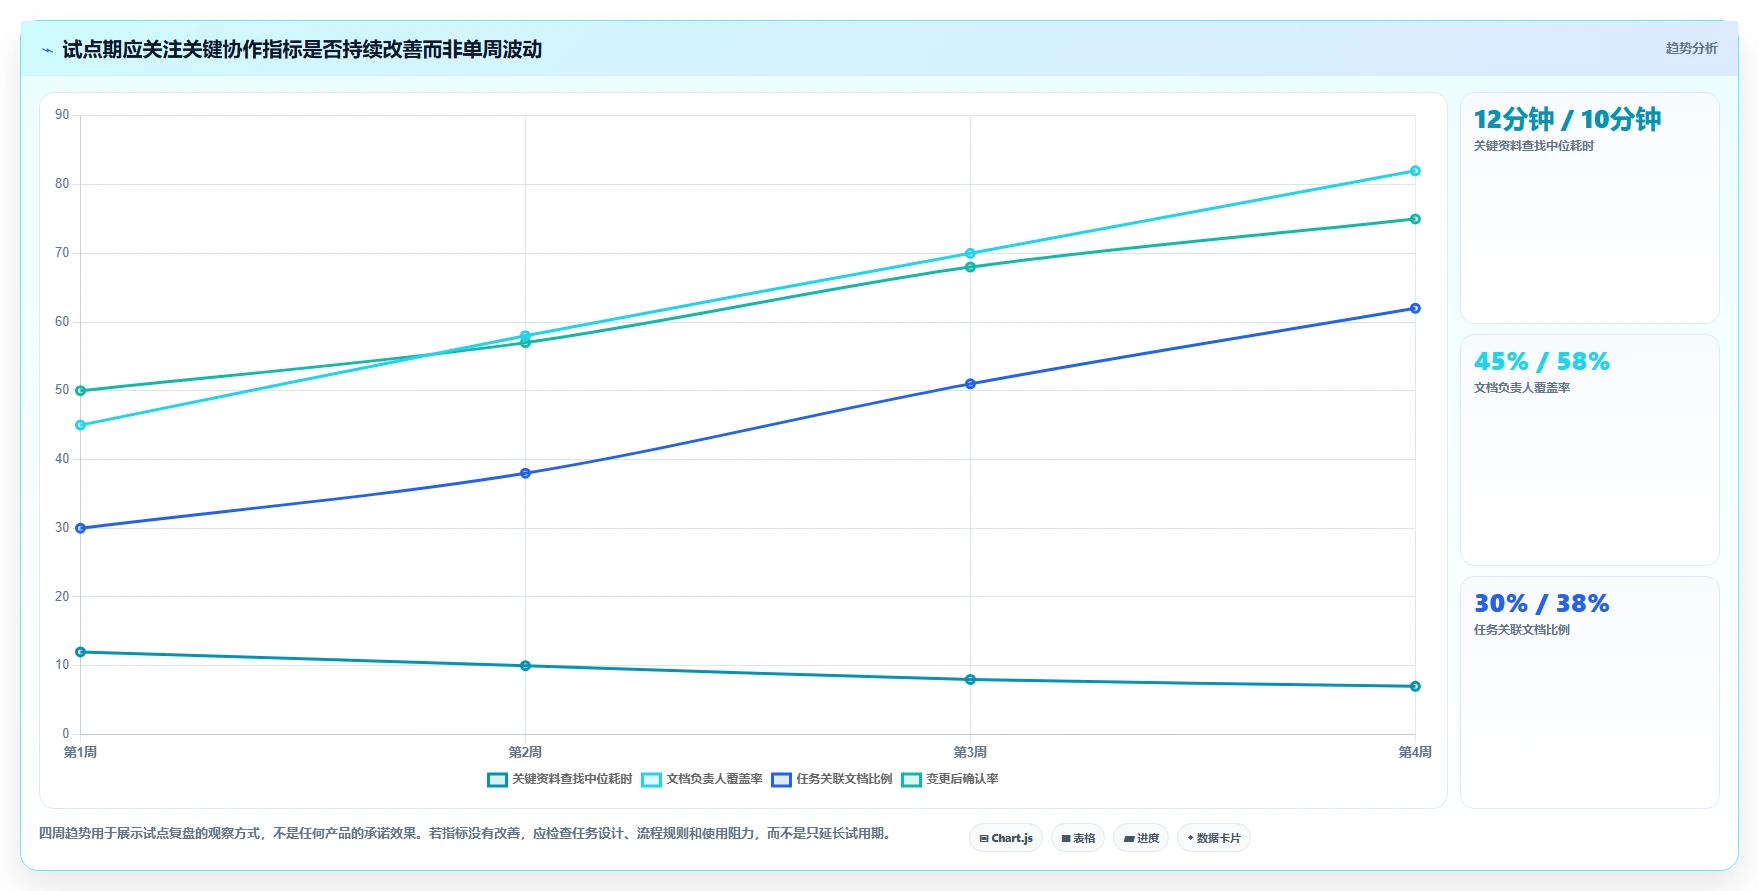Click the 12分钟 / 10分钟 KPI value

point(1567,119)
